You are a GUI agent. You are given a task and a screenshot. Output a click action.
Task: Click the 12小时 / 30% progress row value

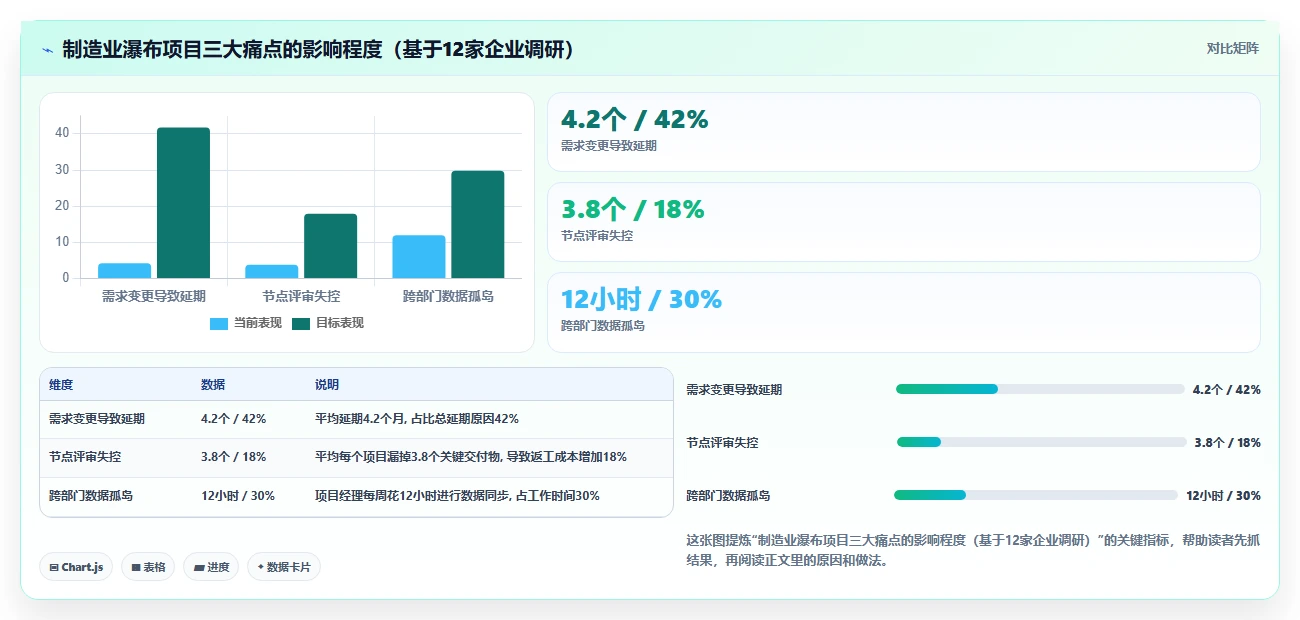click(1223, 496)
